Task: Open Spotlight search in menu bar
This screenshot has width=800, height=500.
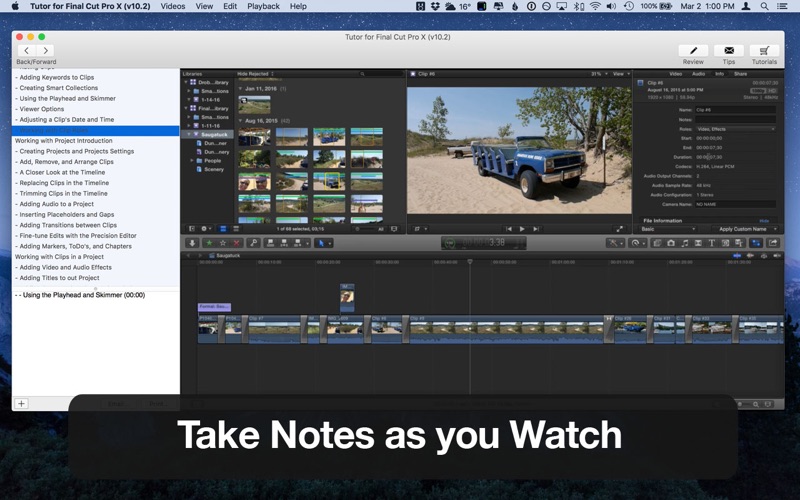Action: [x=764, y=6]
